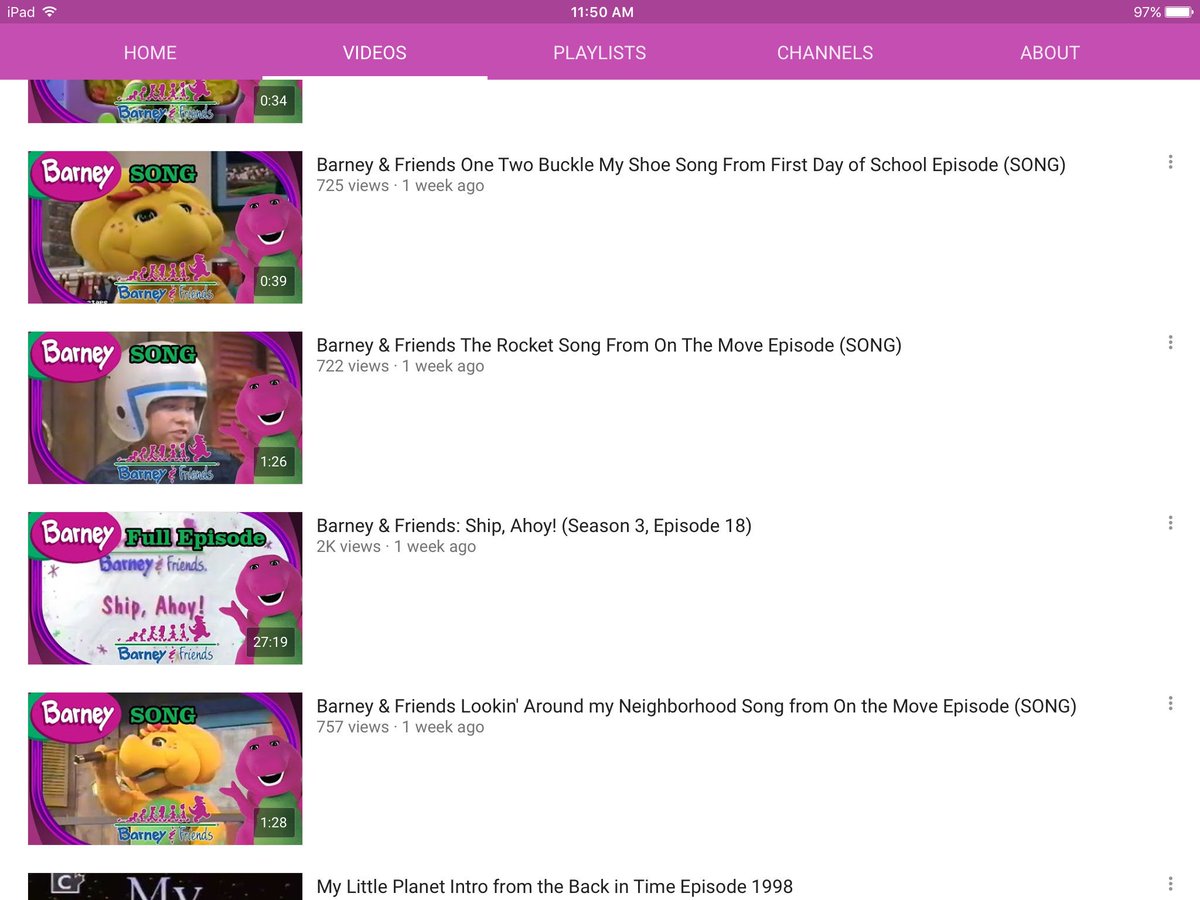Open the ABOUT tab
Screen dimensions: 1200x900
coord(1050,53)
